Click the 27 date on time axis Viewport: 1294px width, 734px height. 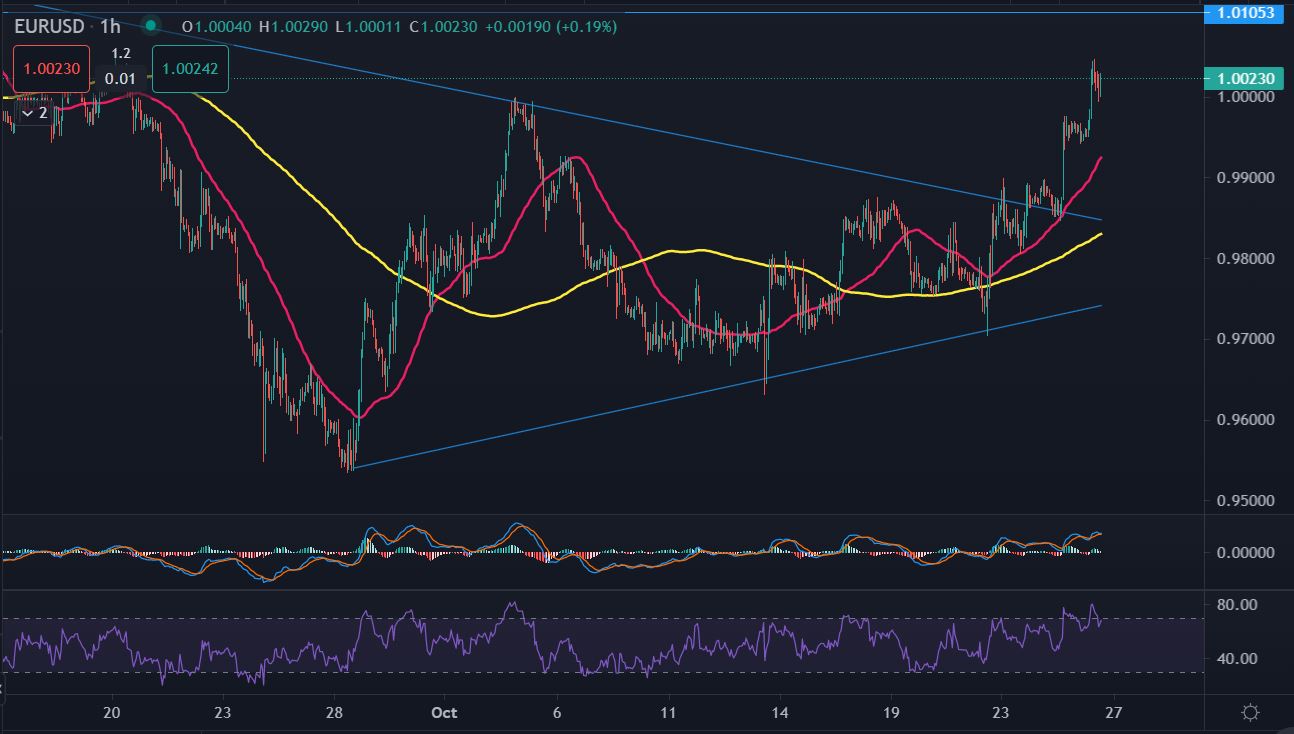pos(1114,713)
